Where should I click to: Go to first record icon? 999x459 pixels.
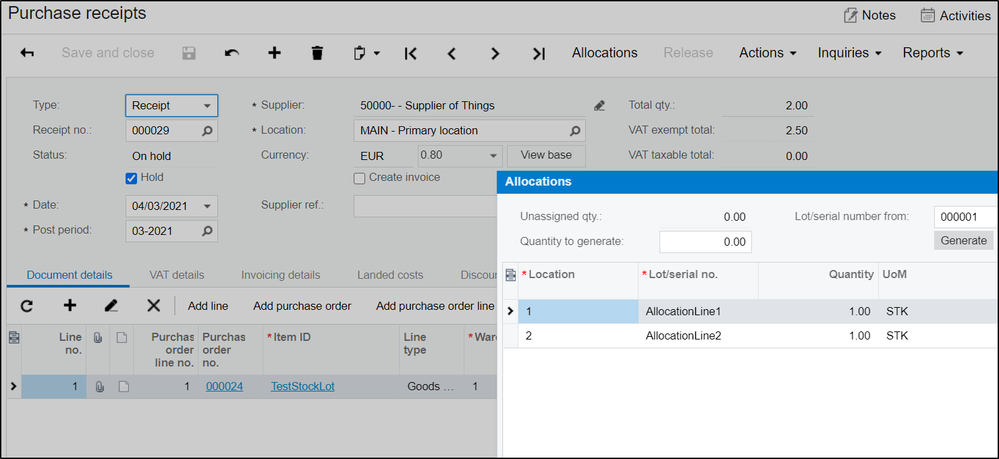410,53
